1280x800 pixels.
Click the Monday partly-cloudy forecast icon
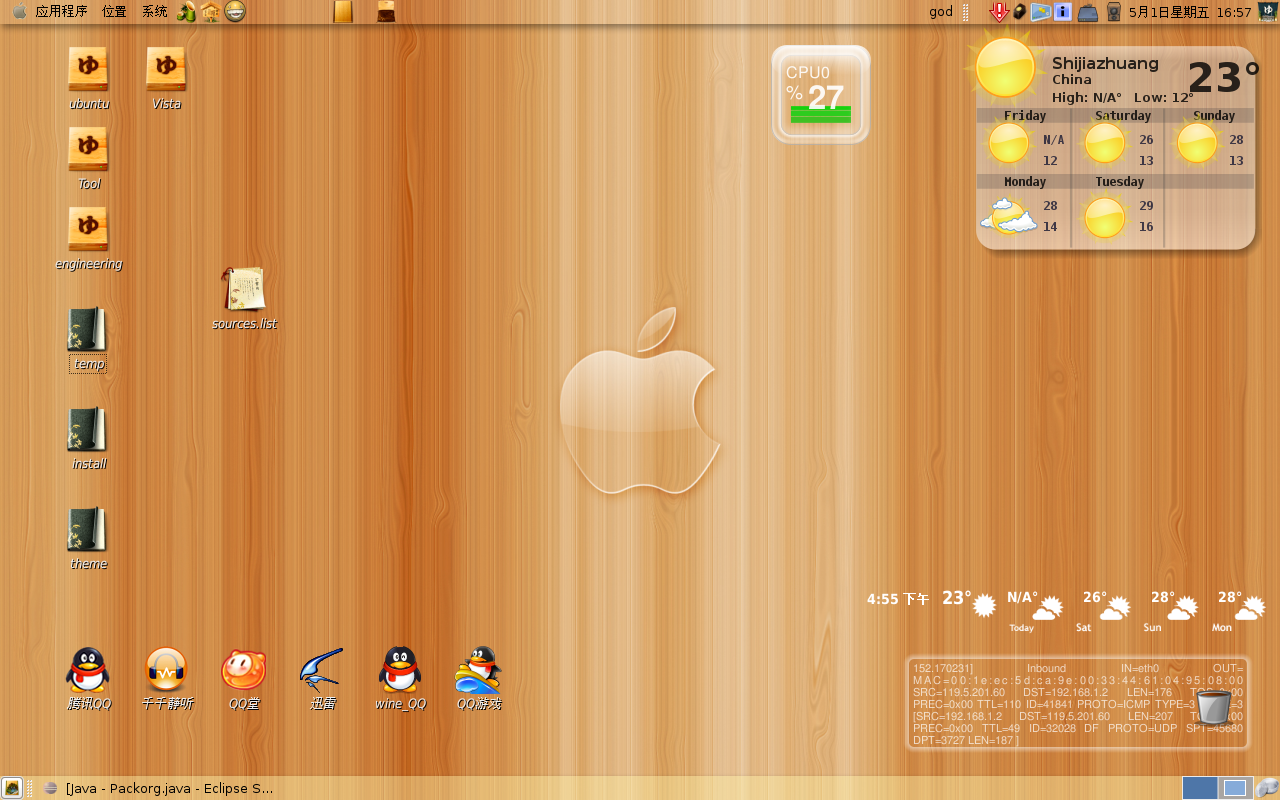tap(1008, 216)
